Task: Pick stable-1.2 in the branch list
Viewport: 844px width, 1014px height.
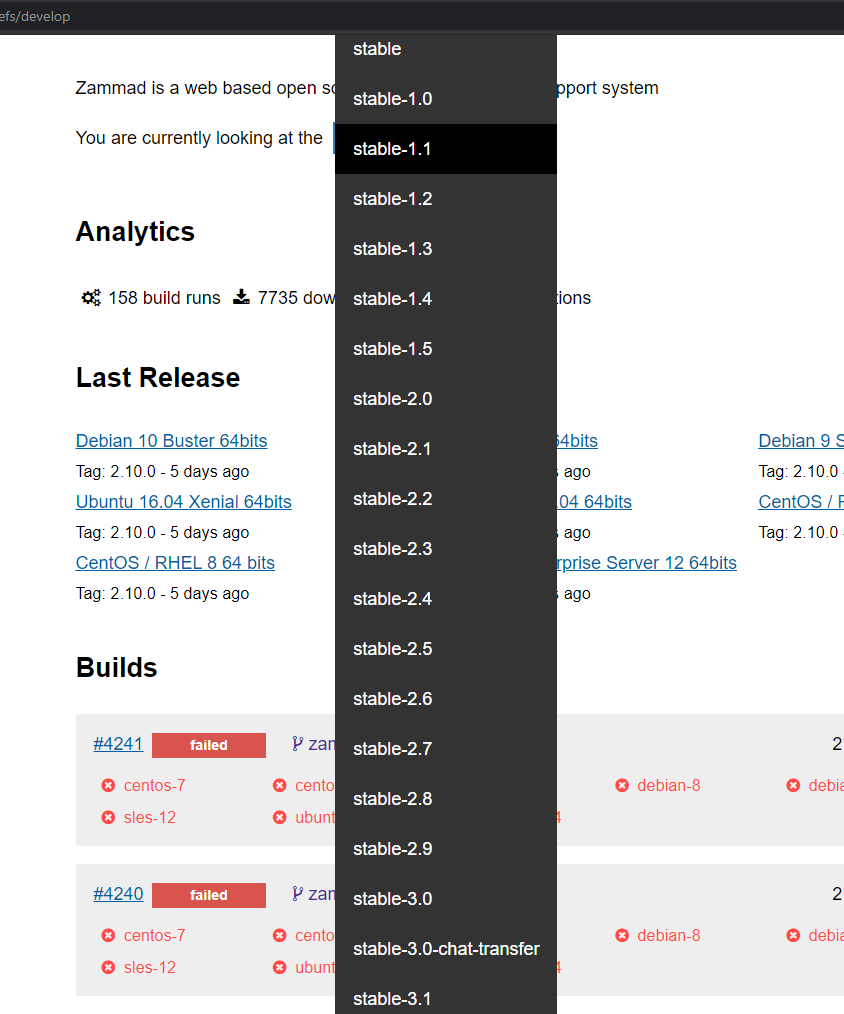Action: 446,199
